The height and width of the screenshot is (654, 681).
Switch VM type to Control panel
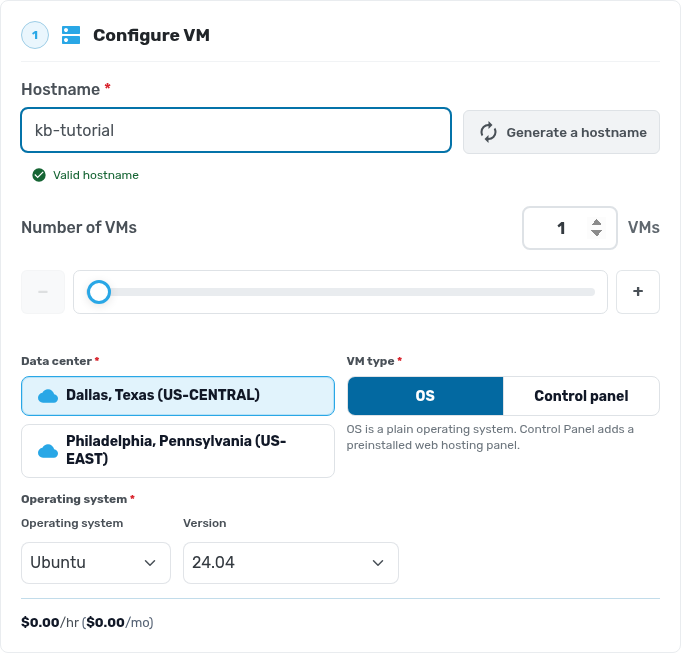pos(581,396)
